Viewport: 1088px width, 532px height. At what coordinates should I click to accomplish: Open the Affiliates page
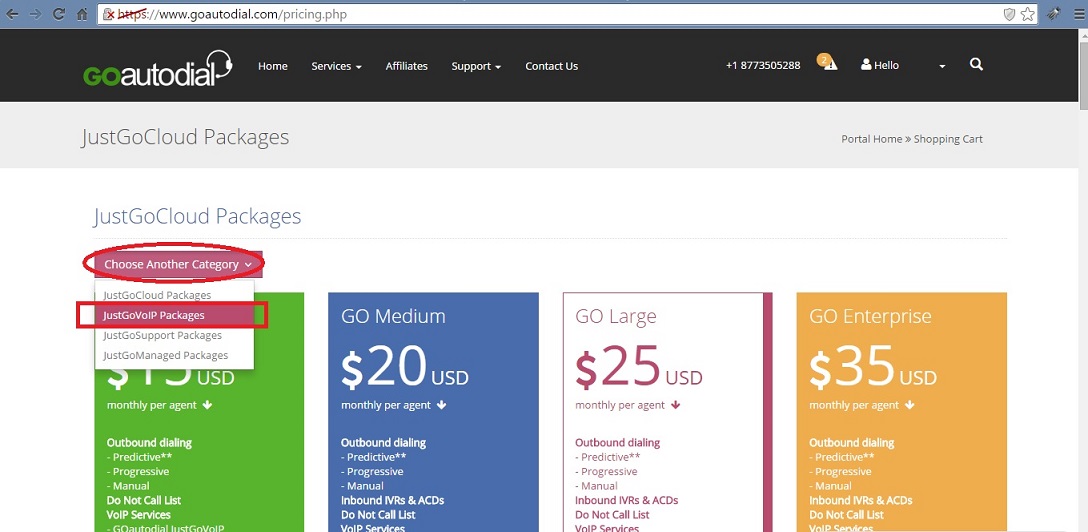click(407, 66)
